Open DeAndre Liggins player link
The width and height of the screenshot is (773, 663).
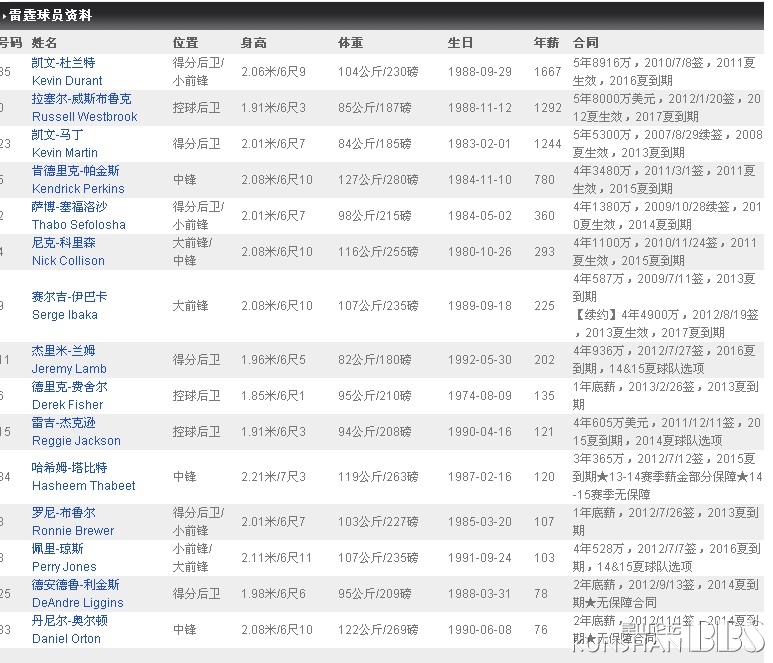(x=77, y=602)
